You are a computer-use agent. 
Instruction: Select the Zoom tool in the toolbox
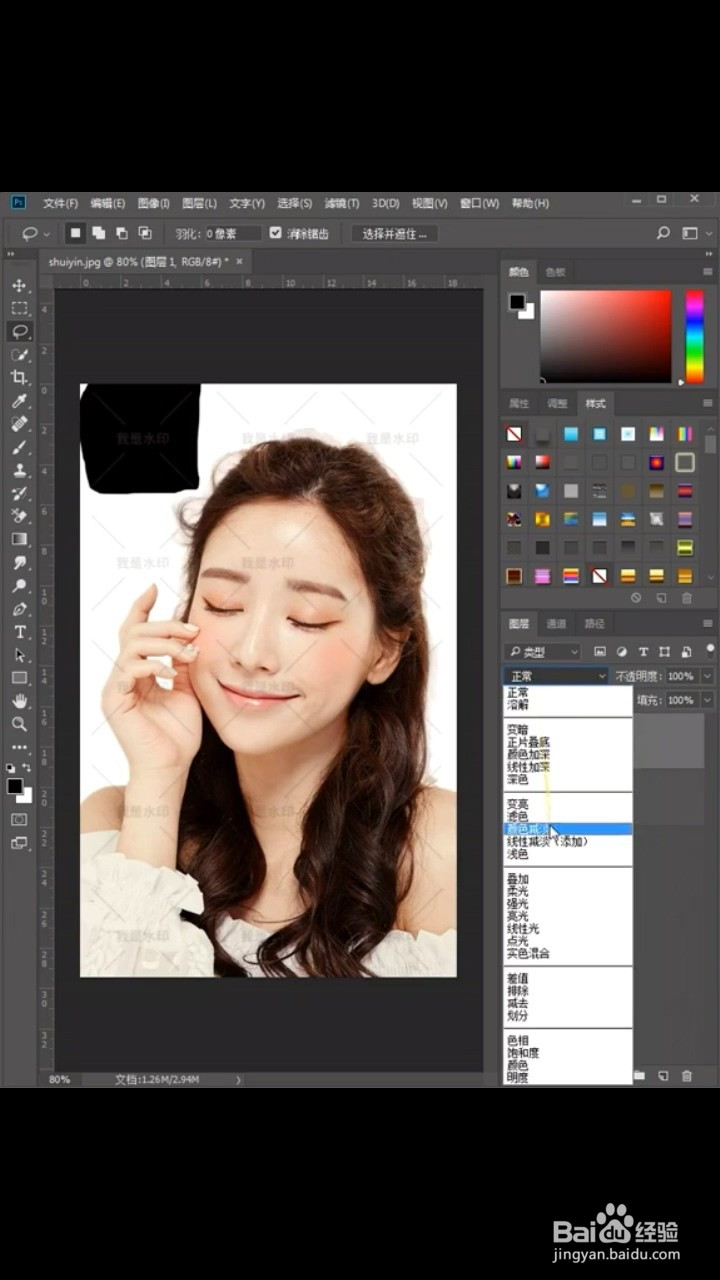click(19, 724)
